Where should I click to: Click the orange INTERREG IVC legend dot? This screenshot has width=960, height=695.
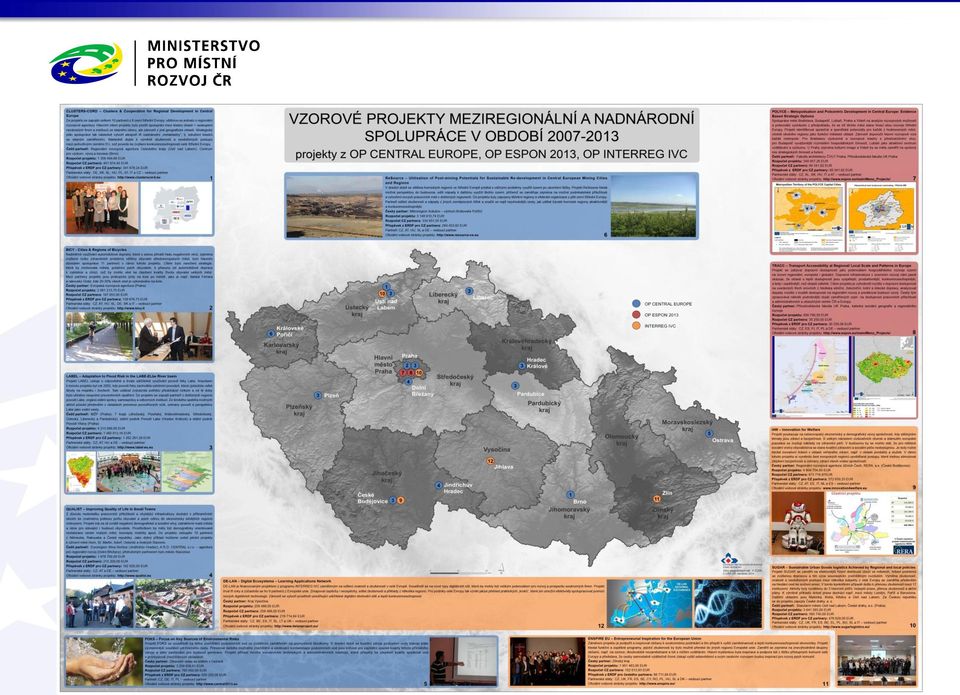[x=636, y=326]
